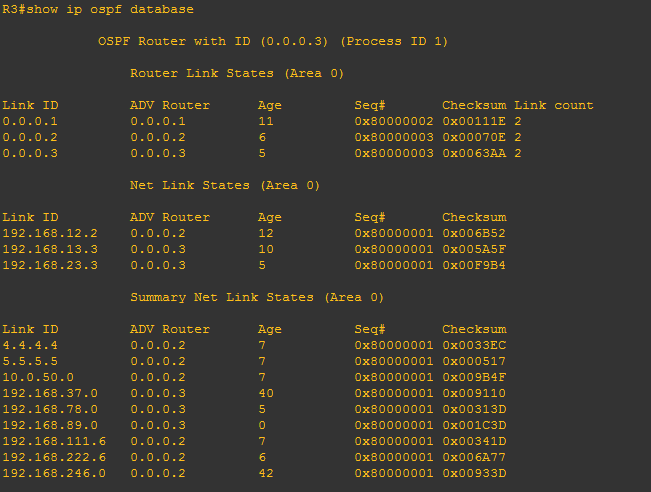Click Summary Net Link States Area 0 heading
The width and height of the screenshot is (651, 492).
[x=257, y=297]
